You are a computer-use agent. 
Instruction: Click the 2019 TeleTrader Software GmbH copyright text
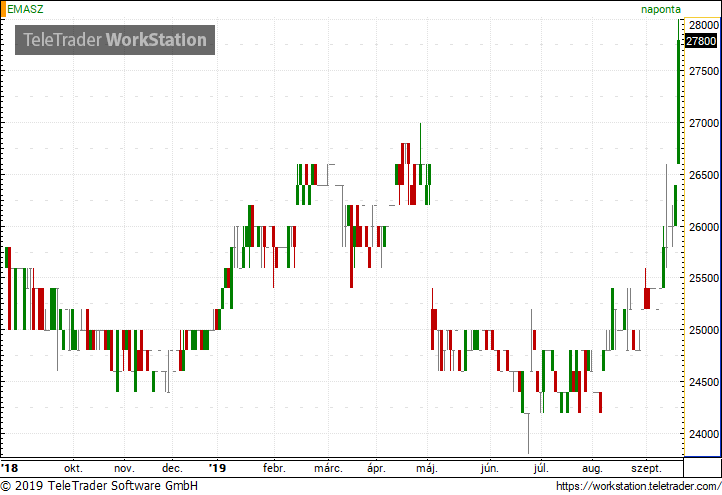tap(99, 486)
